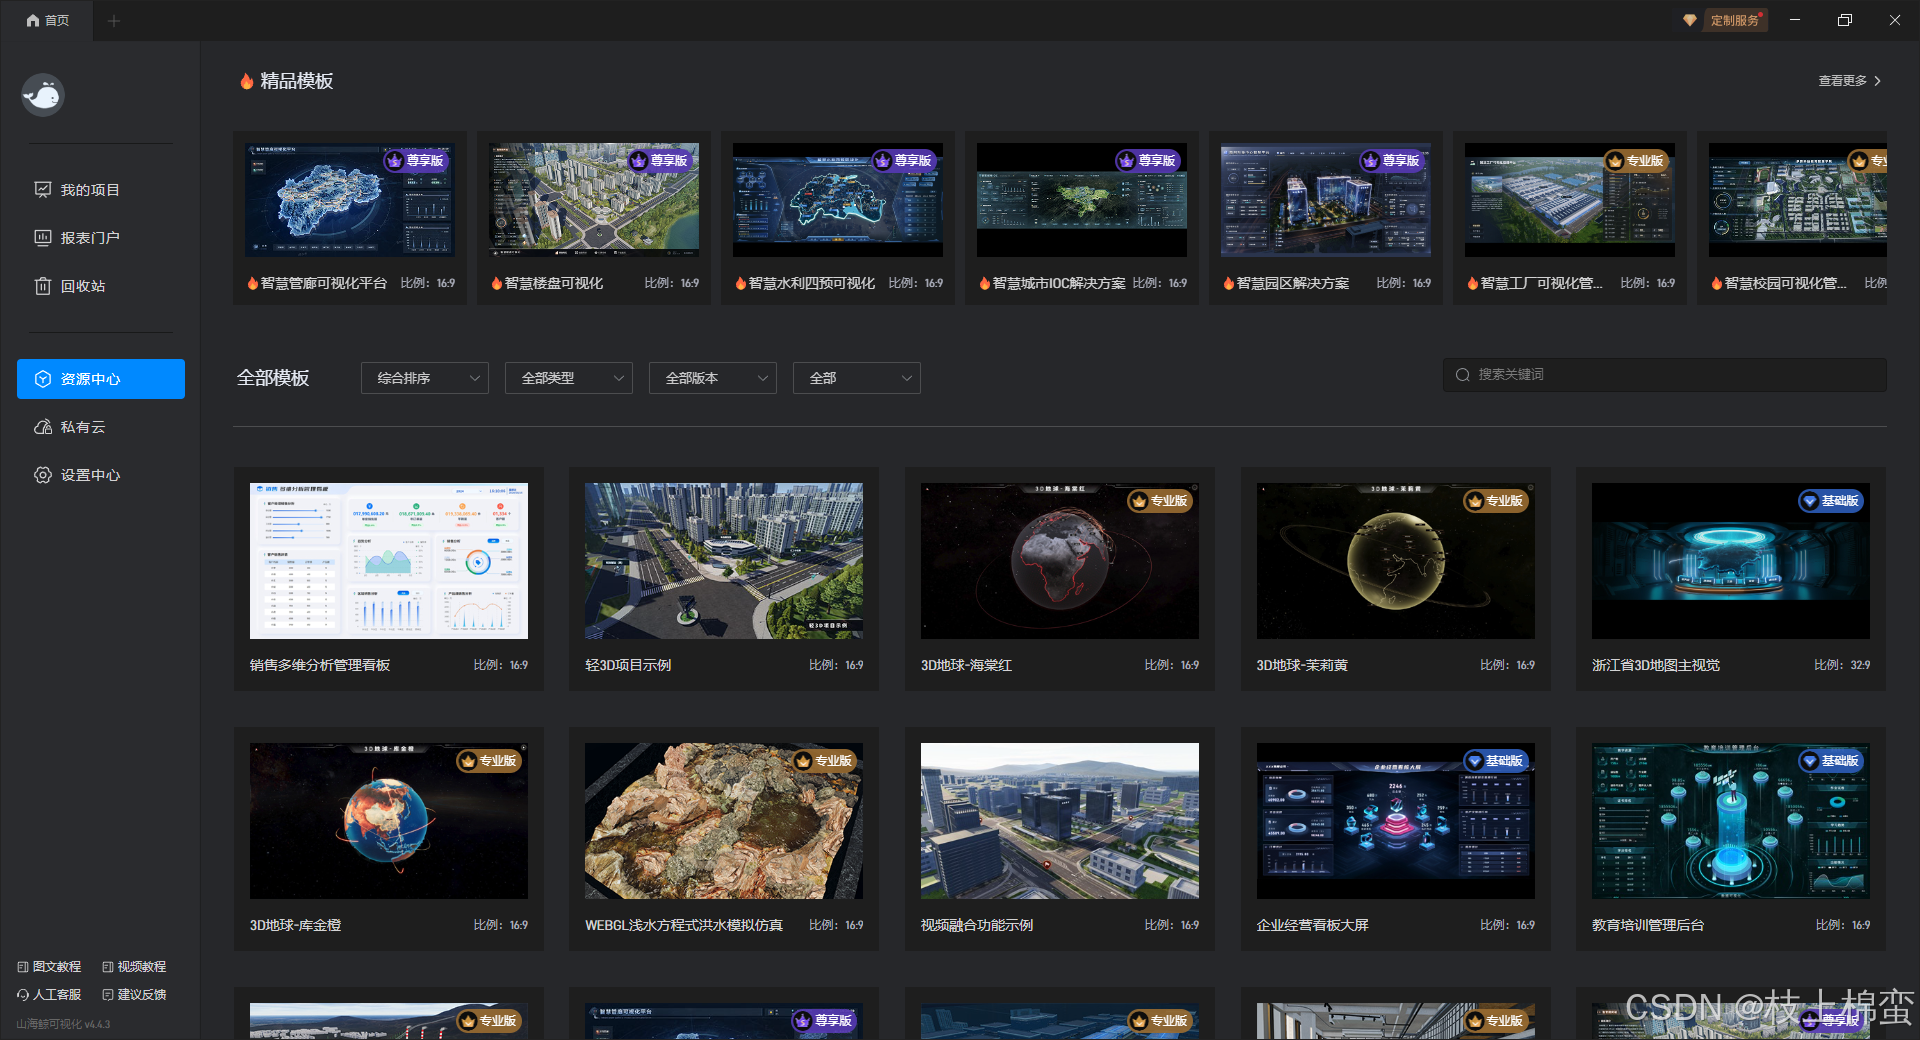The height and width of the screenshot is (1040, 1920).
Task: Open the 全部版本 dropdown
Action: [x=713, y=378]
